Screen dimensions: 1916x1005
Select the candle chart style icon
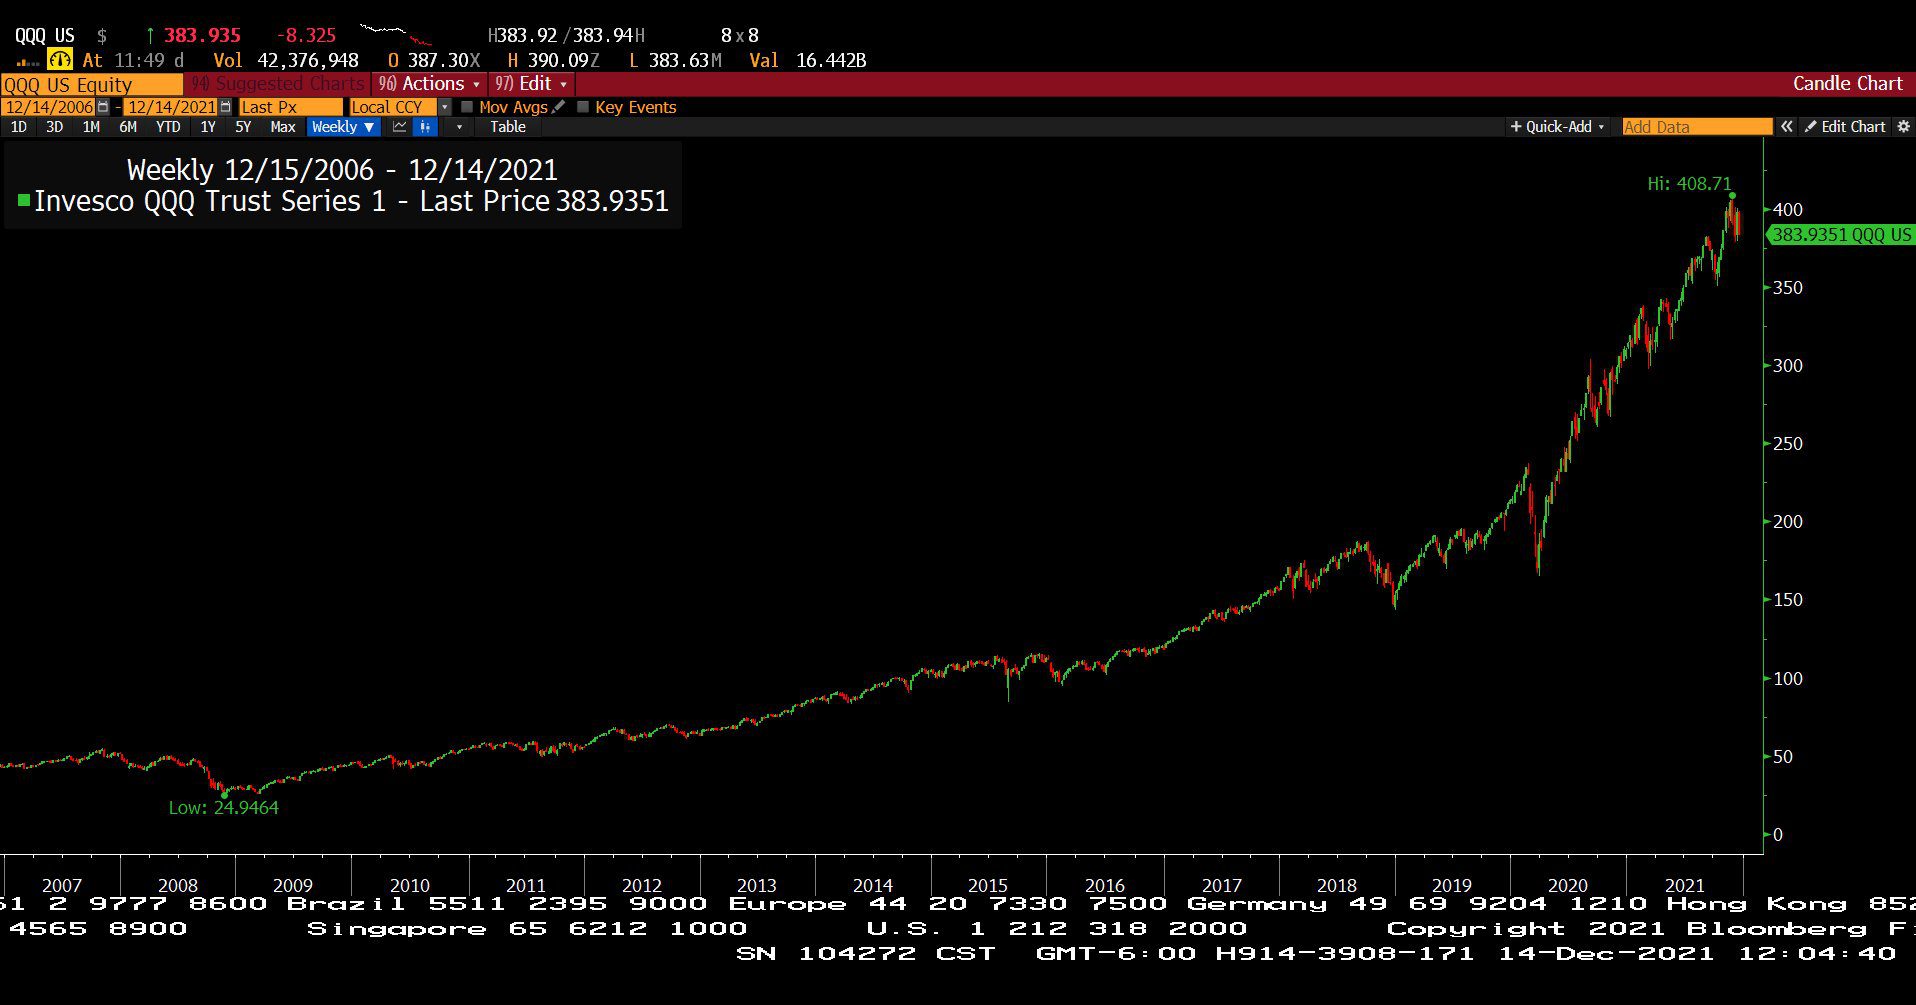pos(426,127)
